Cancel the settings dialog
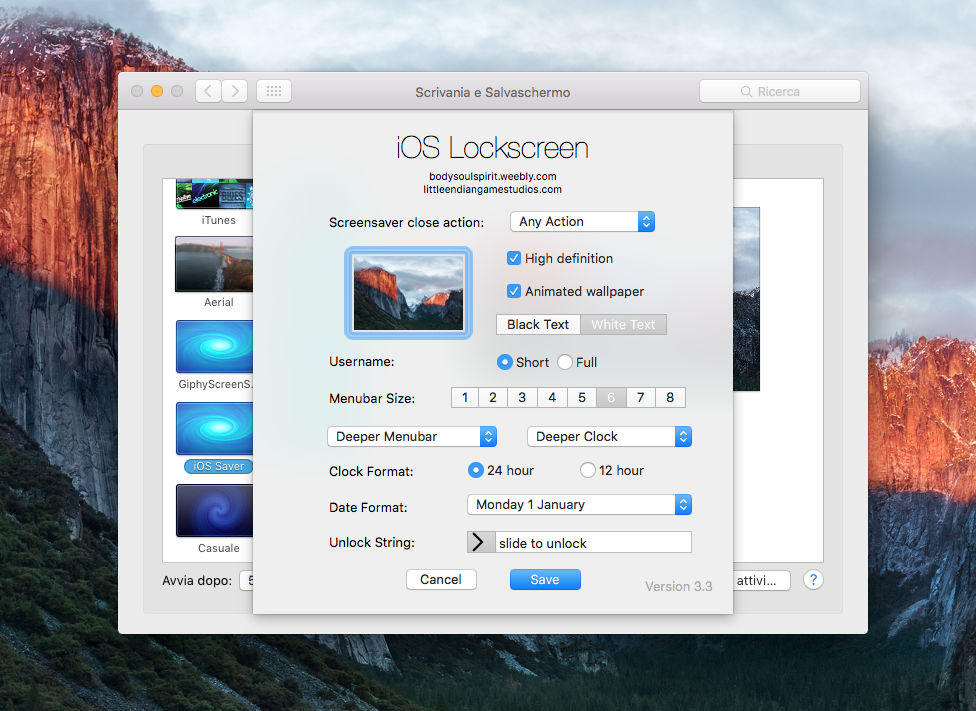 click(441, 579)
